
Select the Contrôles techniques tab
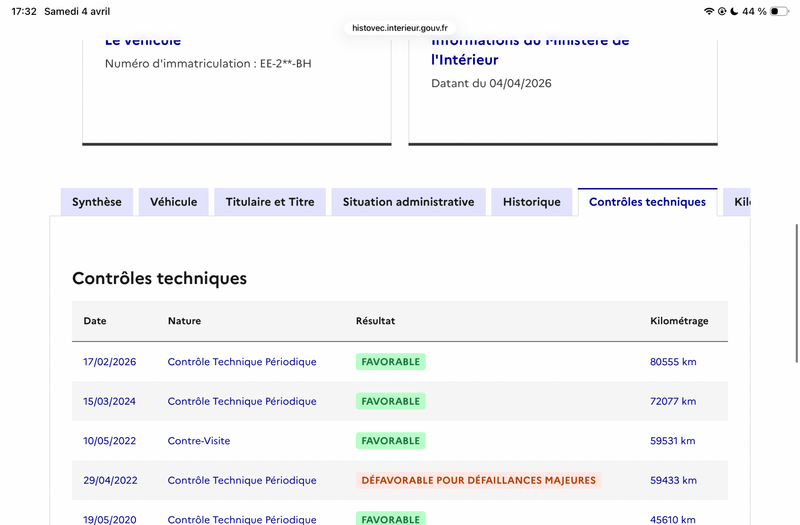point(647,202)
